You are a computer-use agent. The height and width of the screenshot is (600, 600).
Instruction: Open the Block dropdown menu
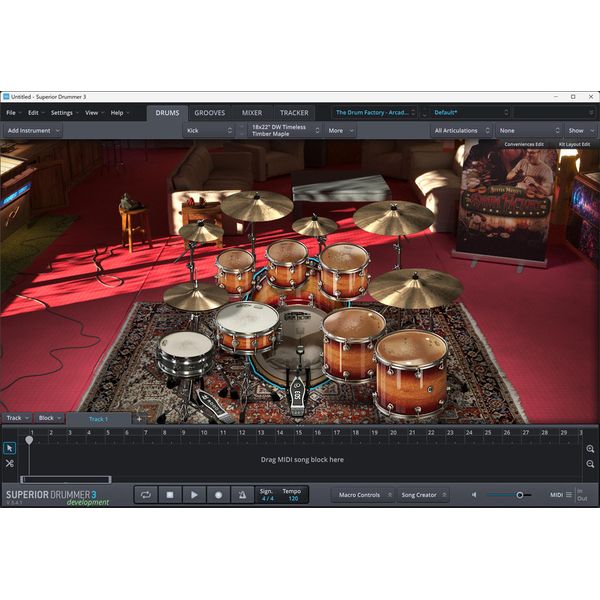click(50, 418)
